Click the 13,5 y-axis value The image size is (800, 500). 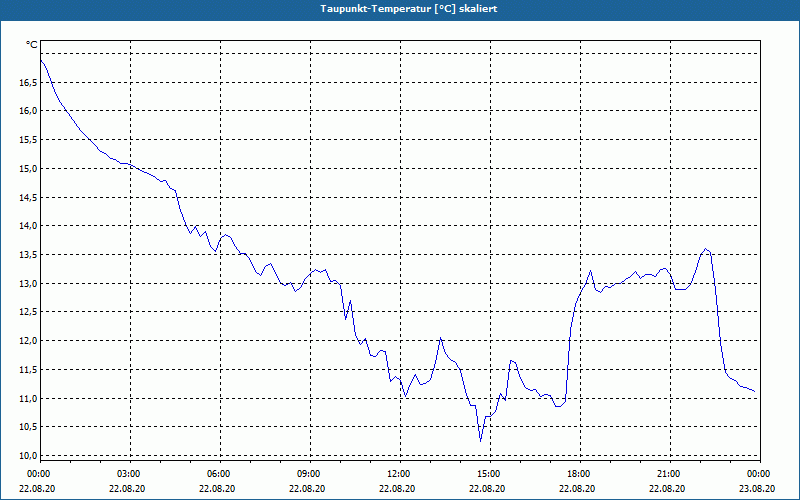[29, 254]
